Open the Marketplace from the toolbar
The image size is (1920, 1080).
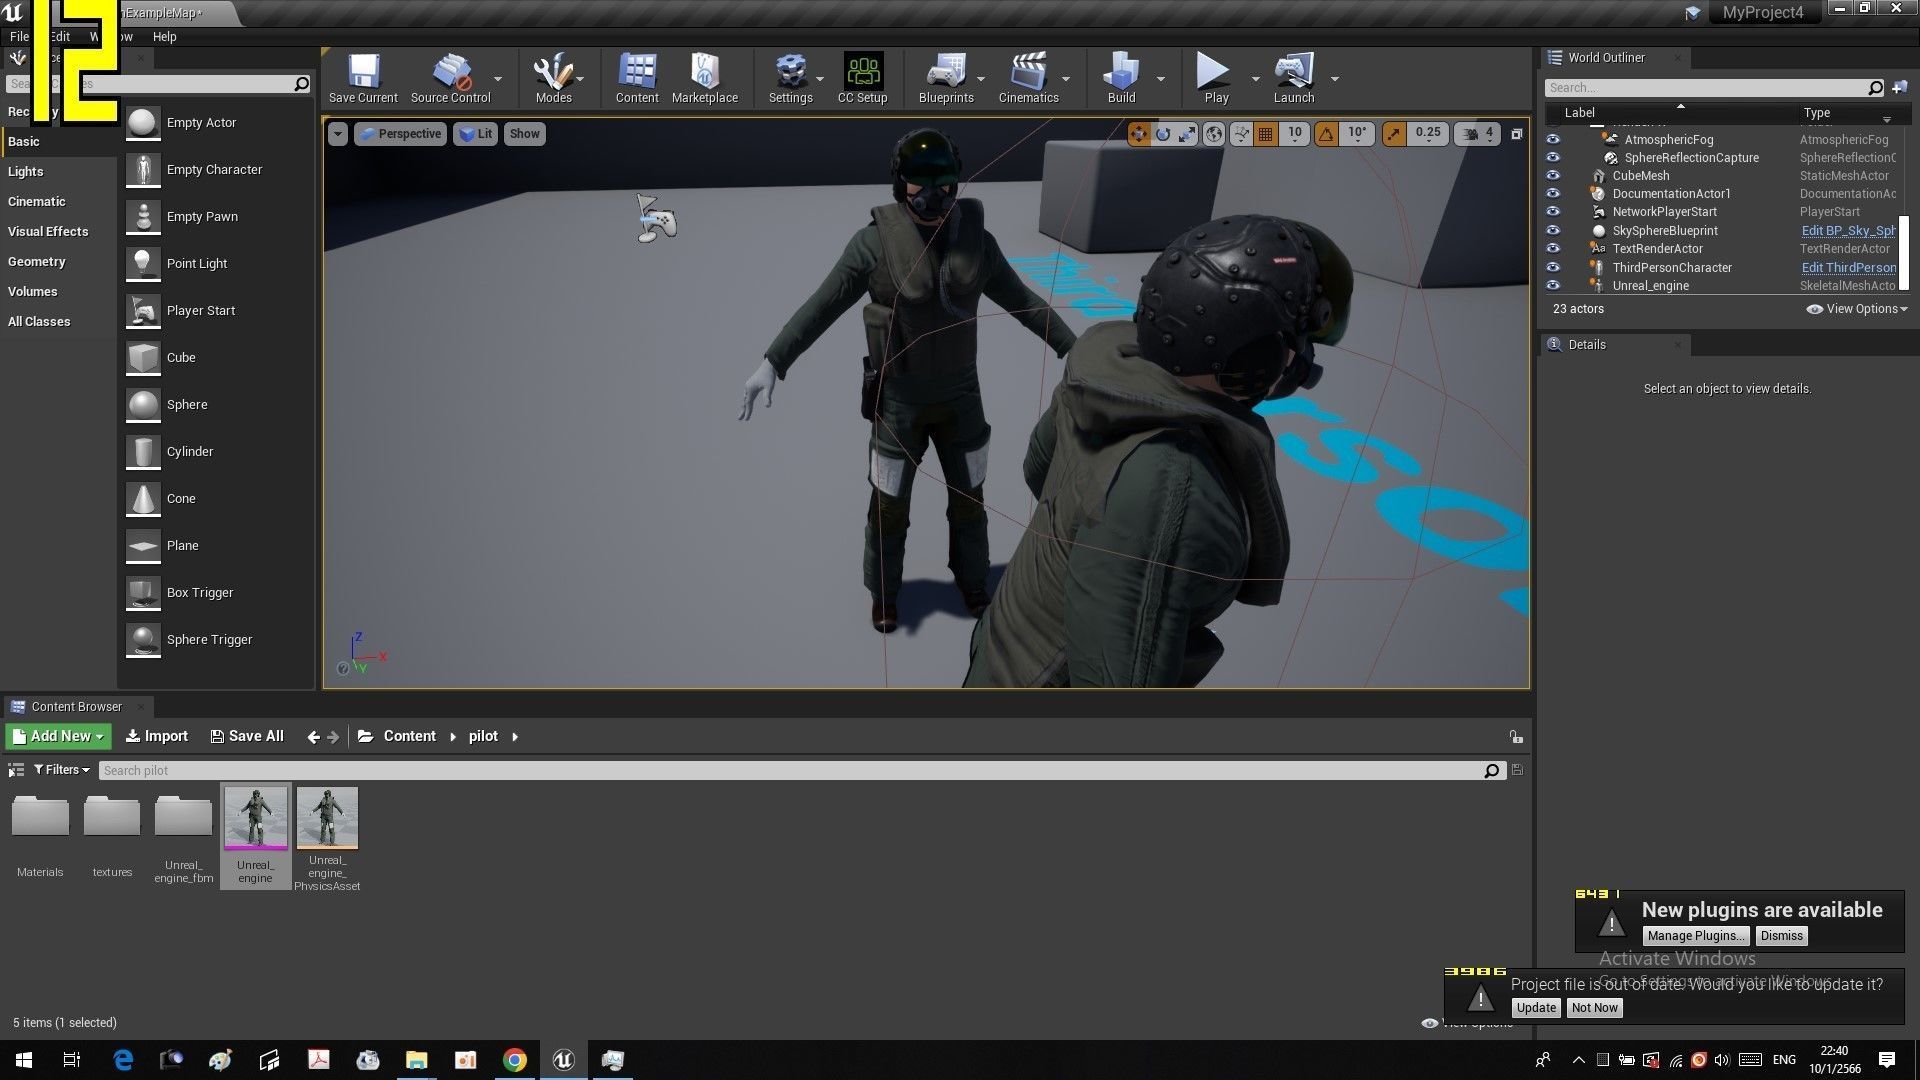pos(705,78)
